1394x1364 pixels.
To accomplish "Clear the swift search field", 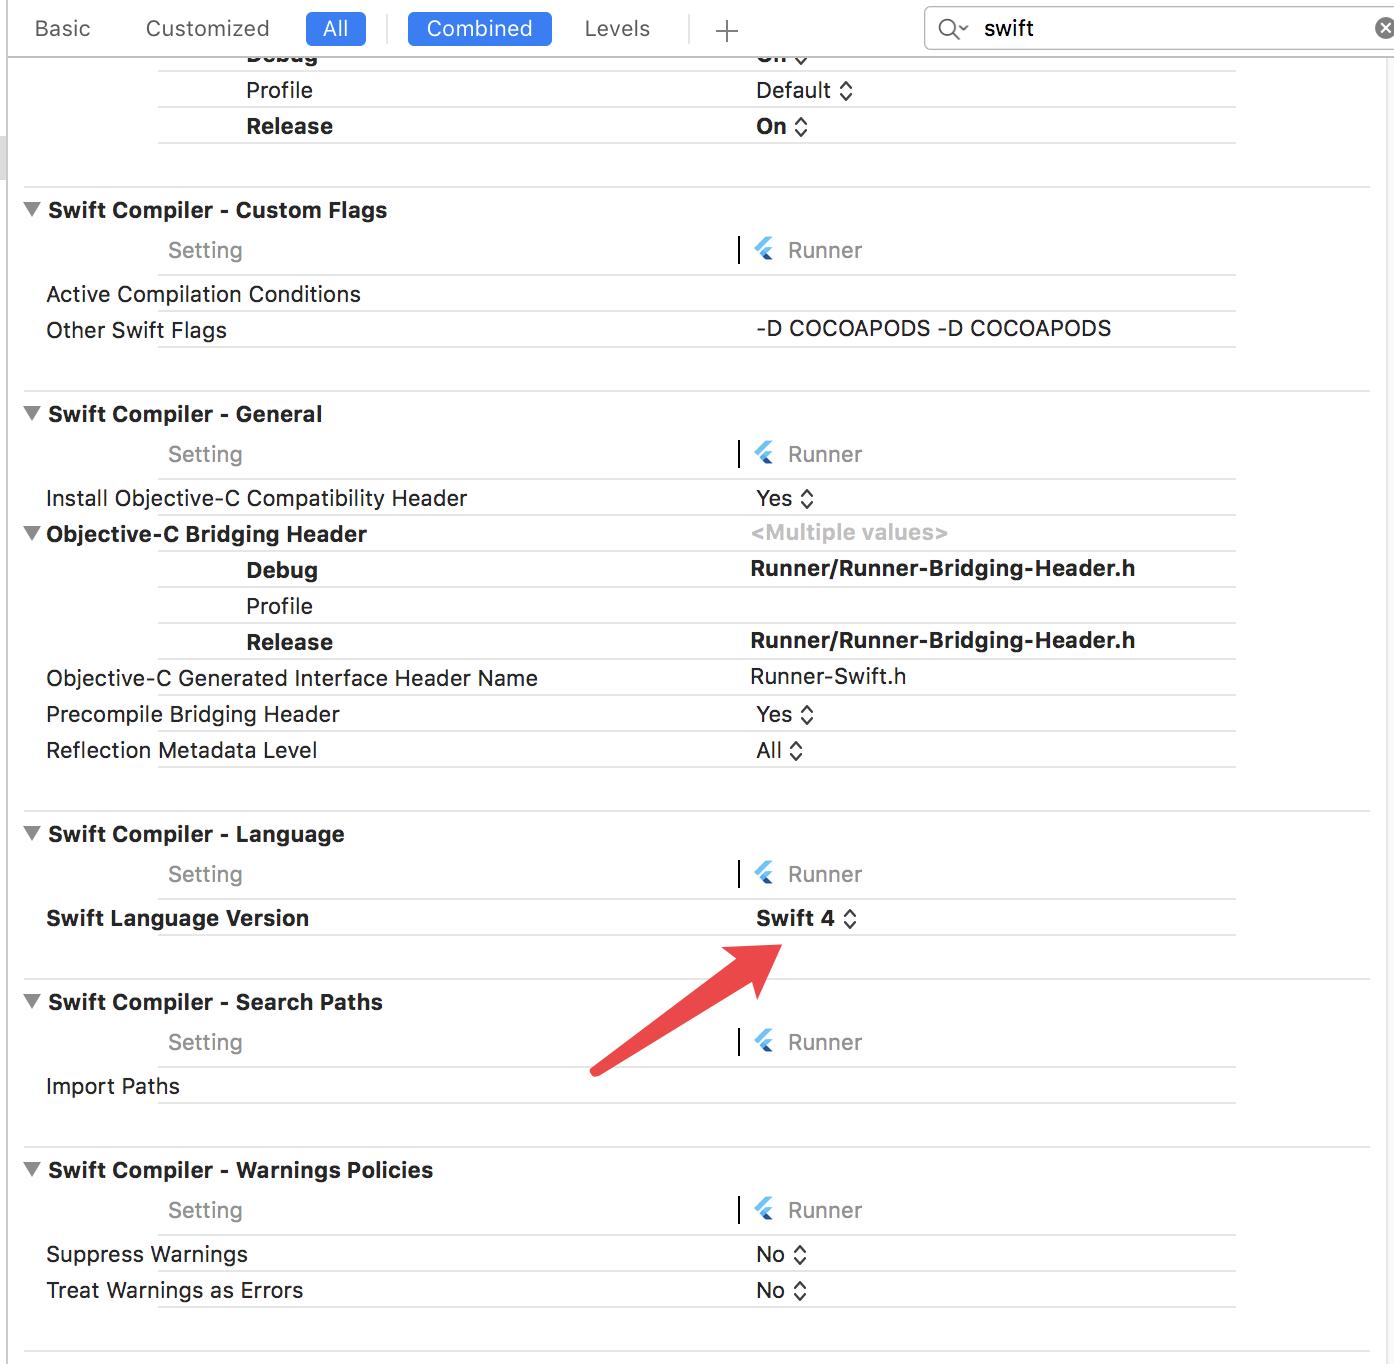I will point(1384,28).
